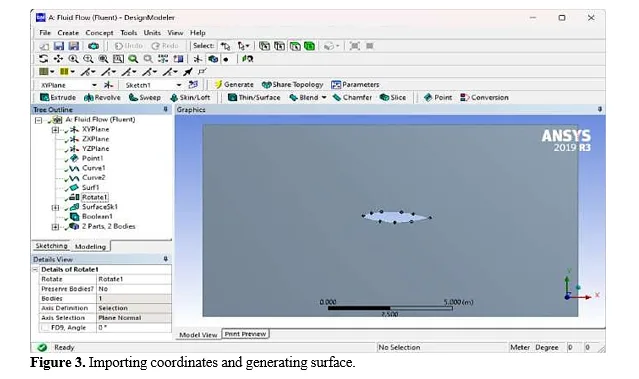639x379 pixels.
Task: Click the Sweep tool
Action: [x=145, y=98]
